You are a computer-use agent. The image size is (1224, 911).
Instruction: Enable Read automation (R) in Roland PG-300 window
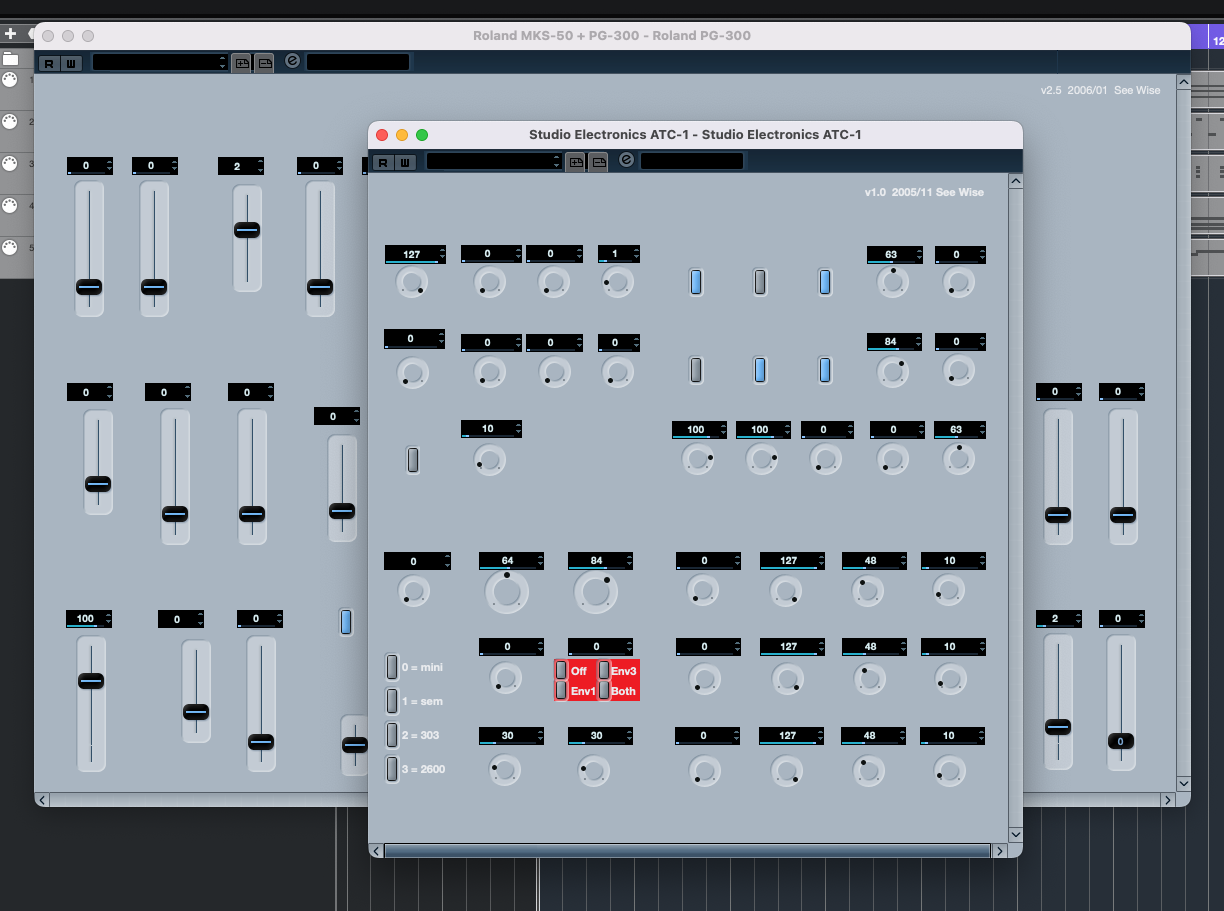pyautogui.click(x=48, y=63)
